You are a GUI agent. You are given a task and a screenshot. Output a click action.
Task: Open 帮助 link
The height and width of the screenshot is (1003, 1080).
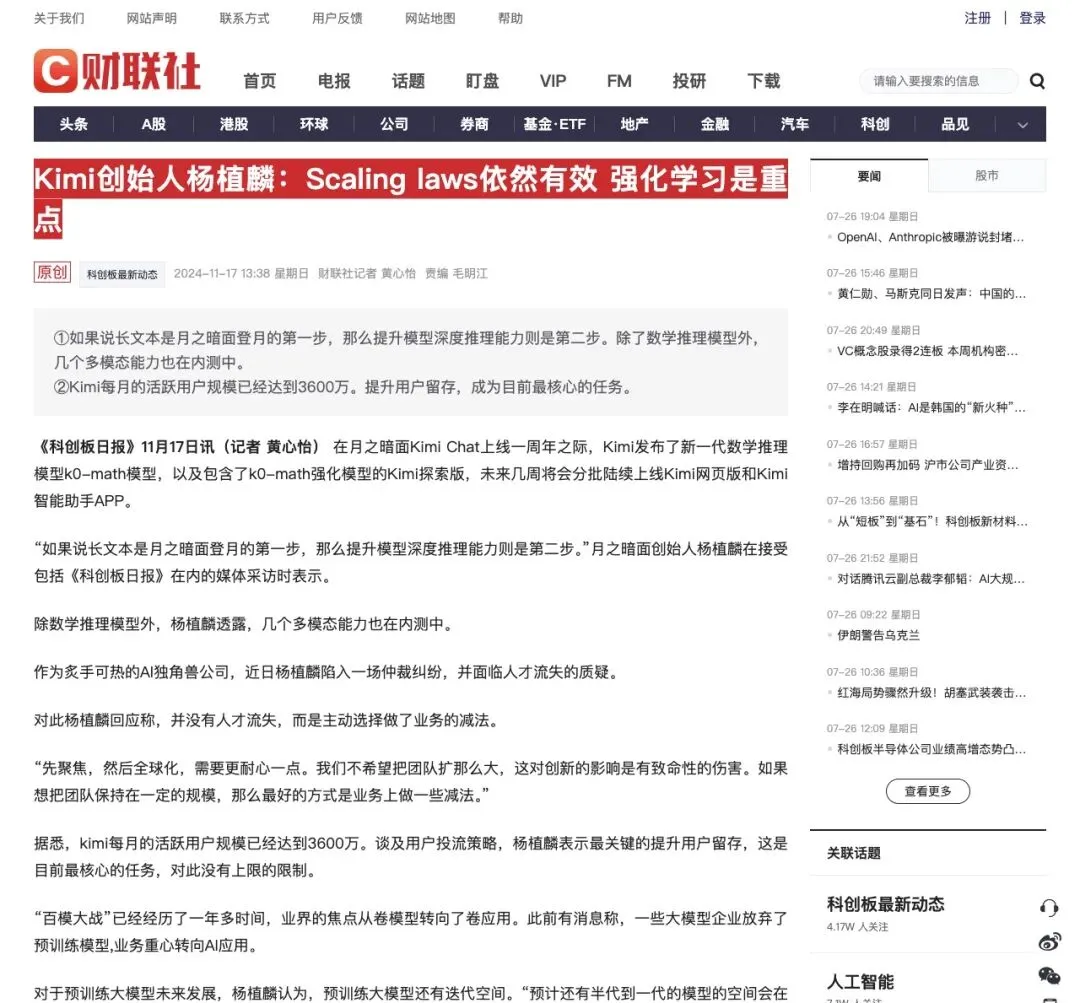[510, 19]
